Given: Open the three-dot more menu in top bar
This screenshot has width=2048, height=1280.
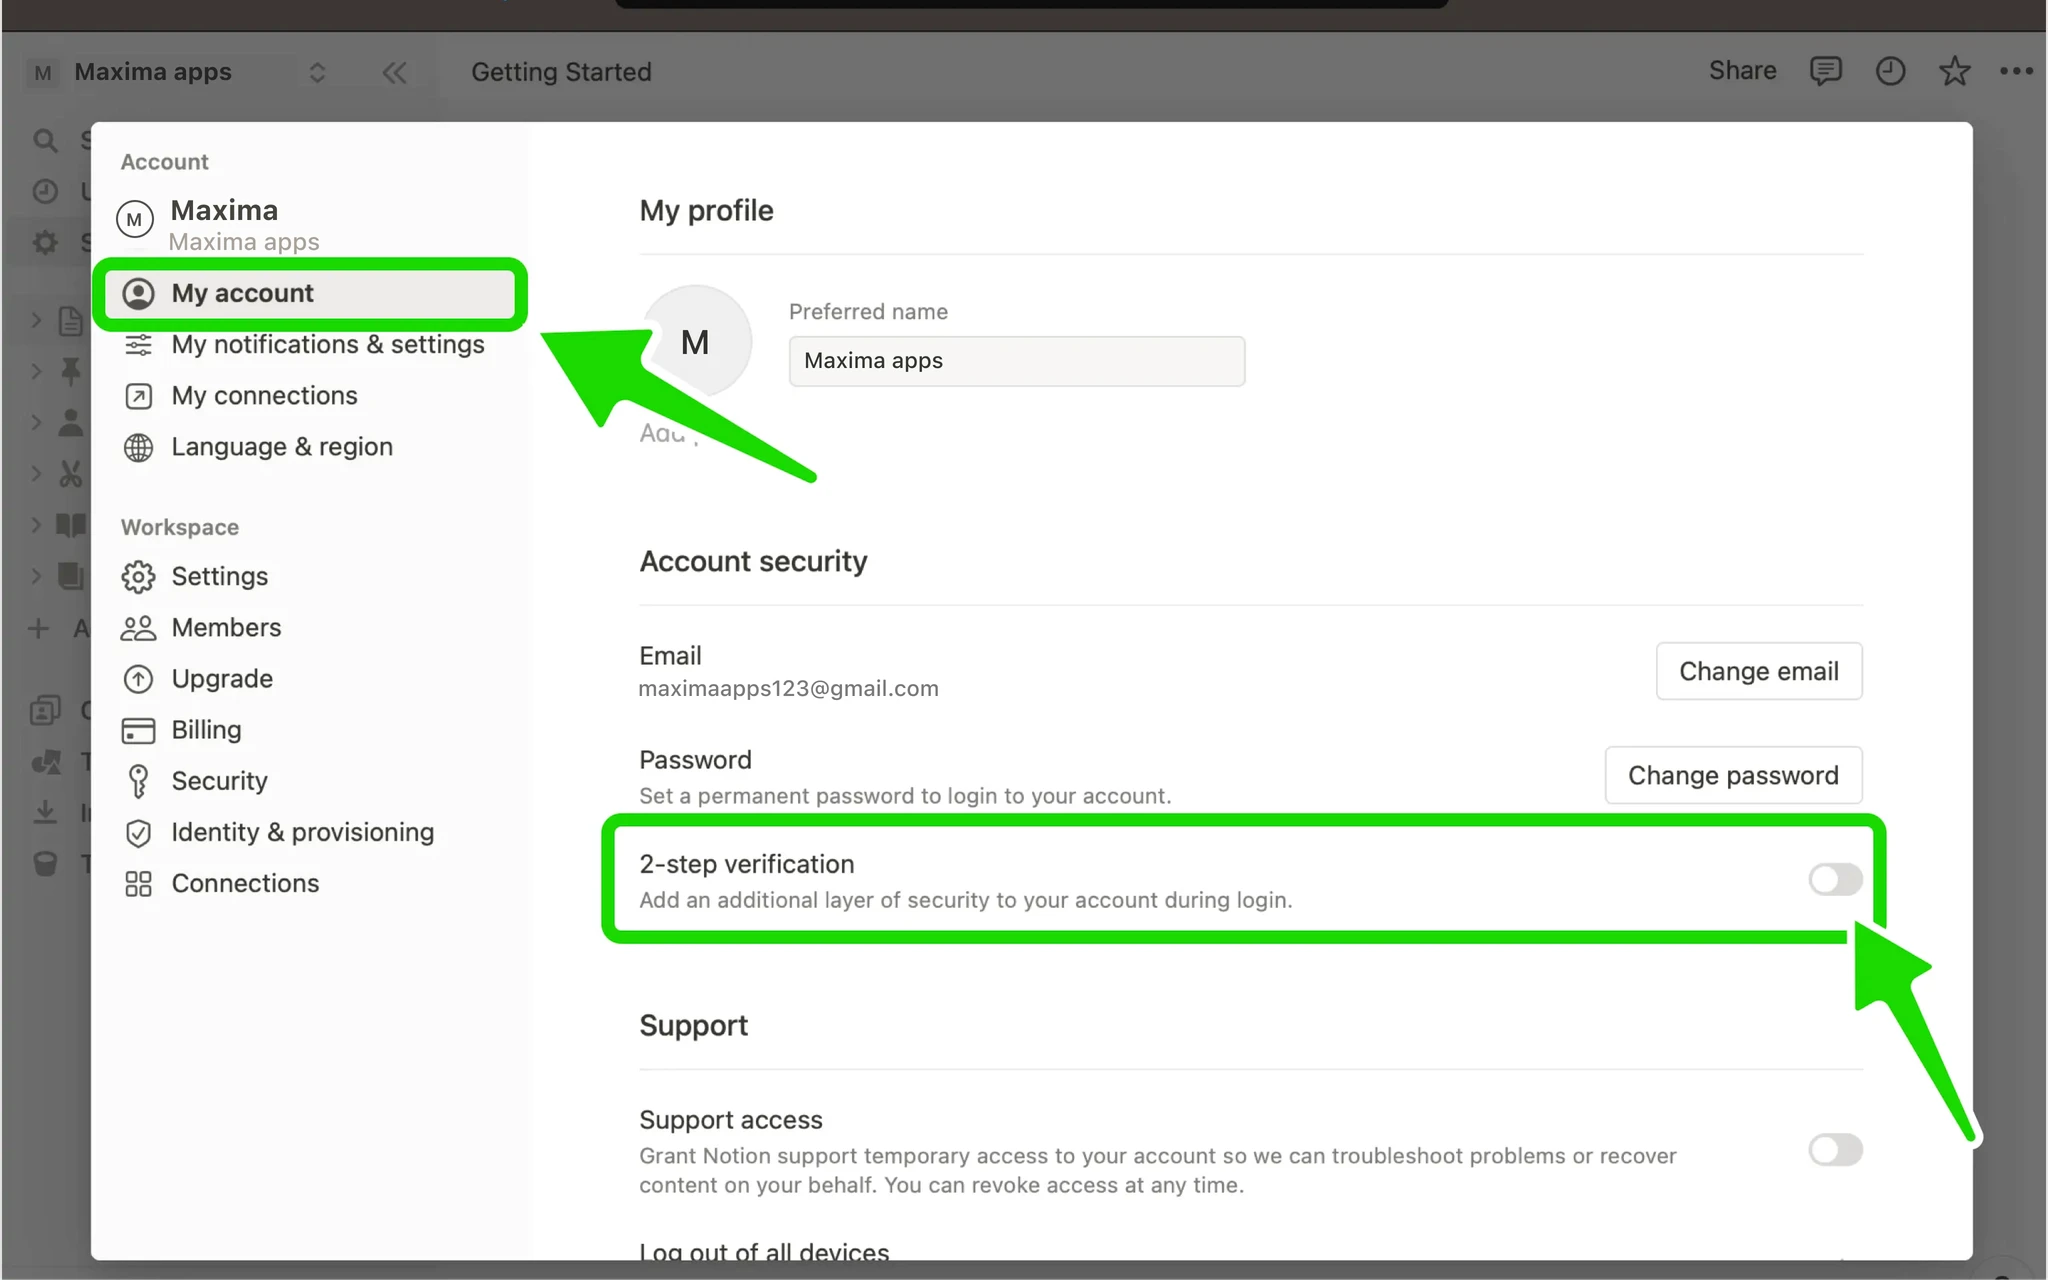Looking at the screenshot, I should click(x=2016, y=71).
